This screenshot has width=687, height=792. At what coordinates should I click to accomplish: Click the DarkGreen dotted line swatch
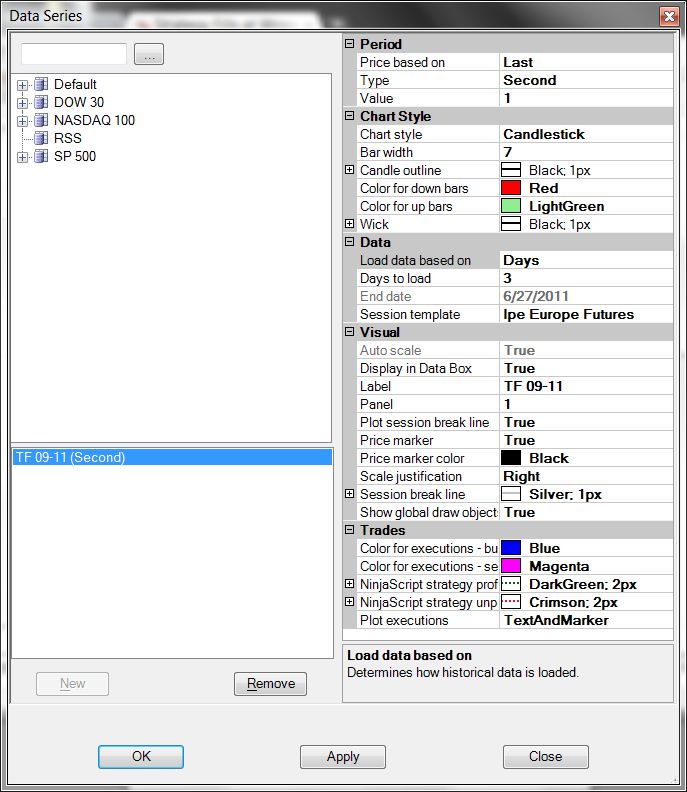point(511,584)
